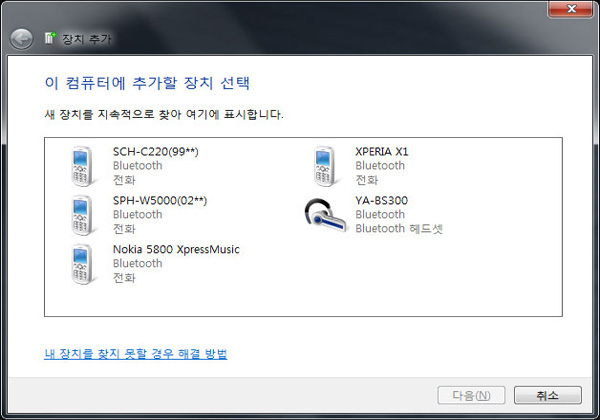Select the device name YA-BS300
Image resolution: width=600 pixels, height=420 pixels.
coord(382,201)
